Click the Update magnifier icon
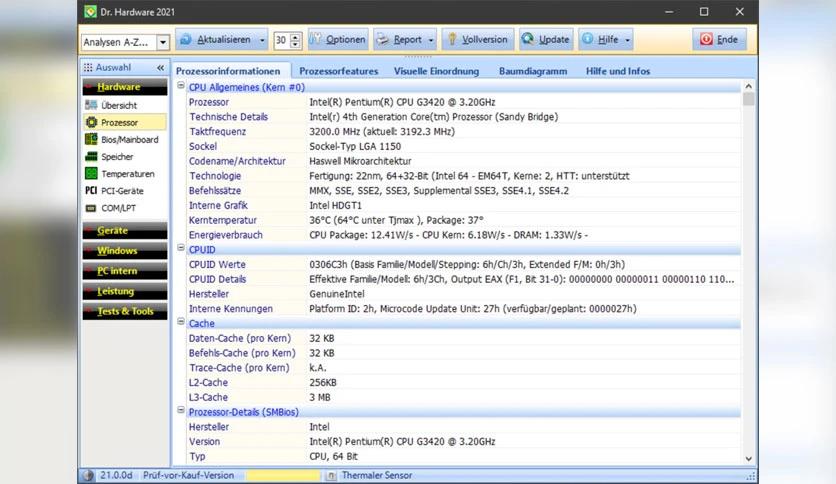Image resolution: width=836 pixels, height=484 pixels. tap(527, 39)
